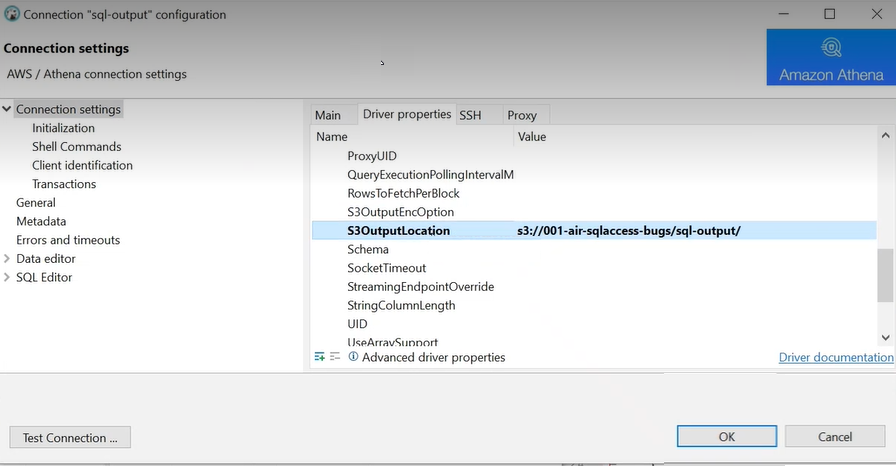Click the Advanced driver properties info icon

tap(353, 357)
